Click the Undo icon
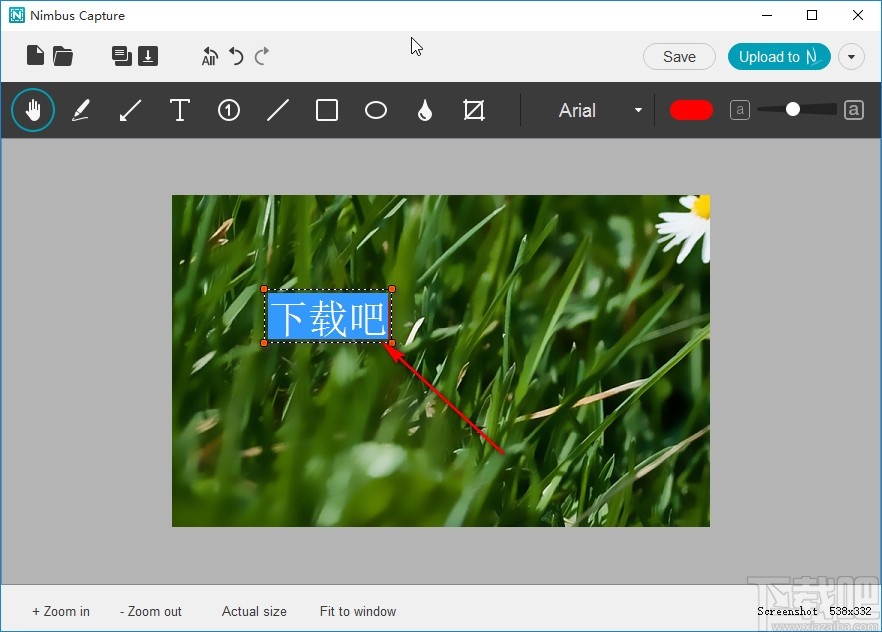This screenshot has height=632, width=882. 236,56
